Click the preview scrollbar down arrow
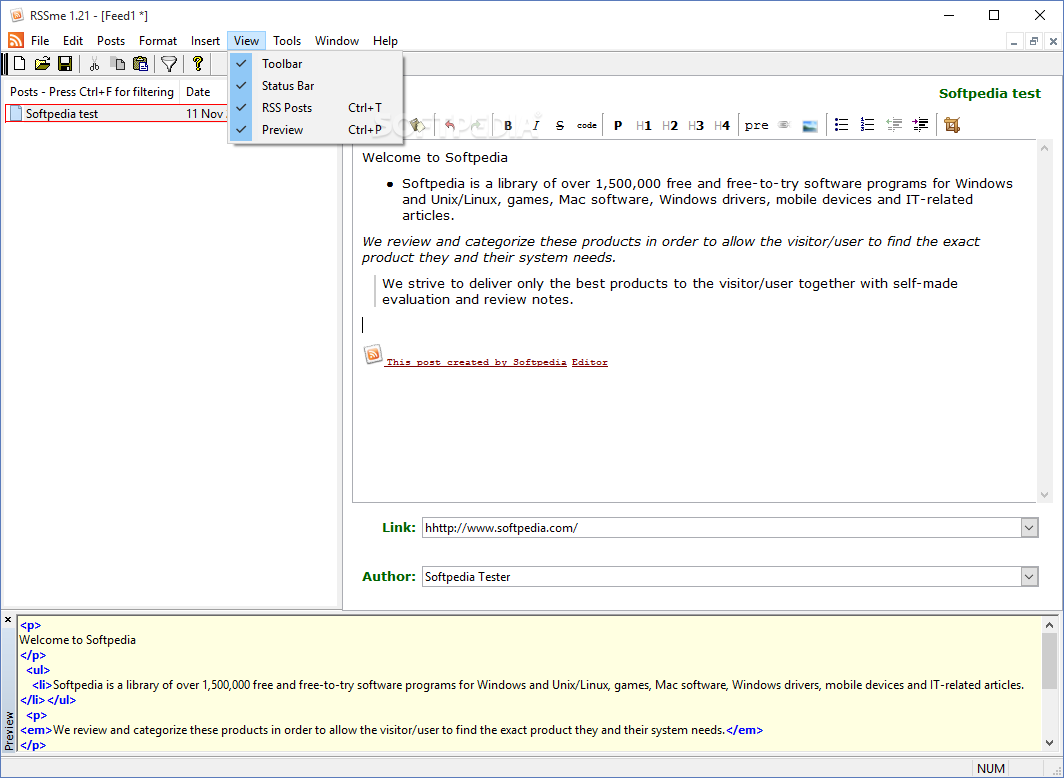Screen dimensions: 1064x778 (x=1049, y=743)
